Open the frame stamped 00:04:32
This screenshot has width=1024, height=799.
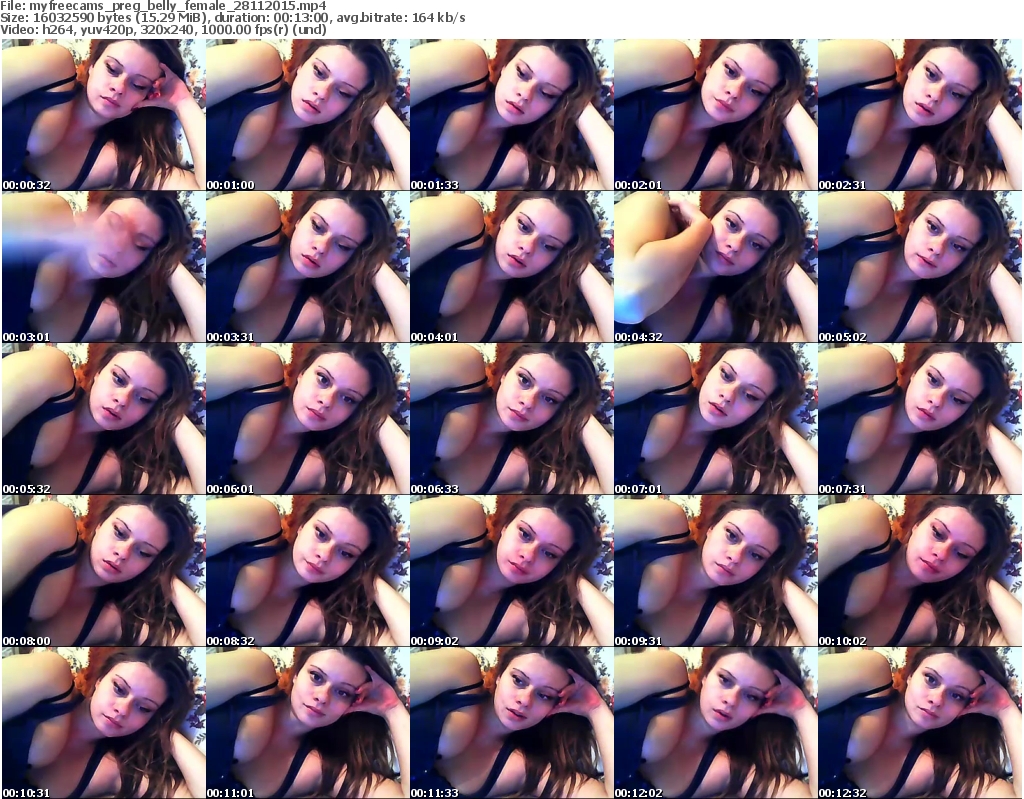(x=716, y=267)
